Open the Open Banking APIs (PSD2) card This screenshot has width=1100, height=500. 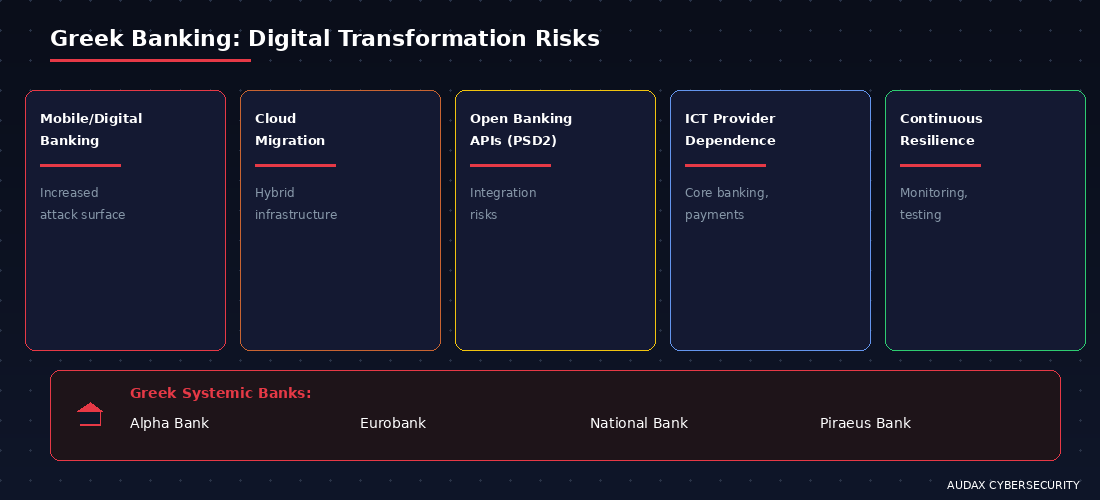point(556,220)
